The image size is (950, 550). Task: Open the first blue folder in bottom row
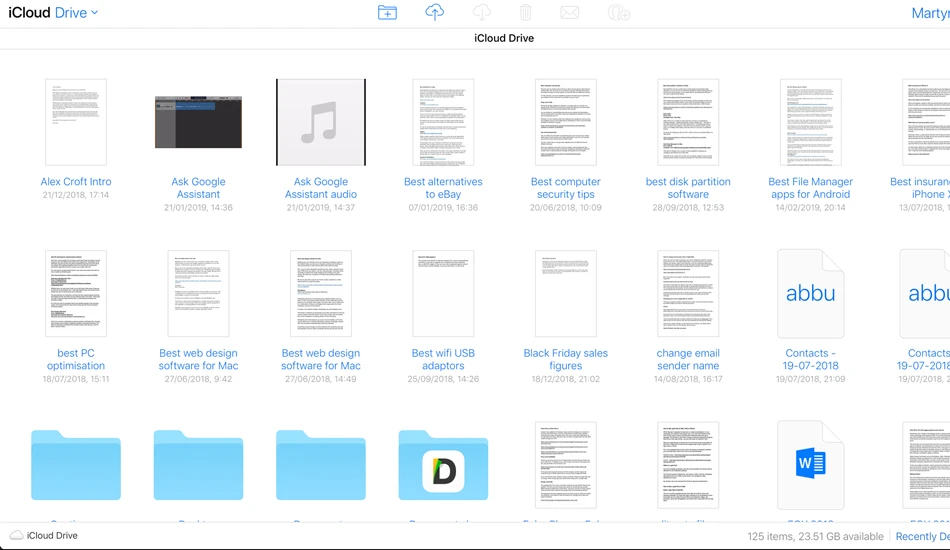pyautogui.click(x=76, y=465)
